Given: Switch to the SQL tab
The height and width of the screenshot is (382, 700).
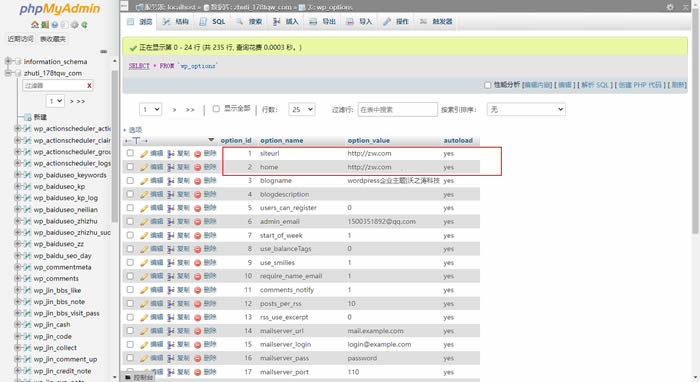Looking at the screenshot, I should [212, 21].
